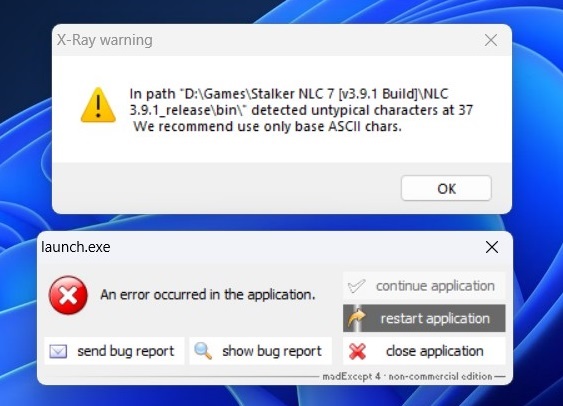563x406 pixels.
Task: Click the untypical characters warning message text
Action: click(301, 110)
